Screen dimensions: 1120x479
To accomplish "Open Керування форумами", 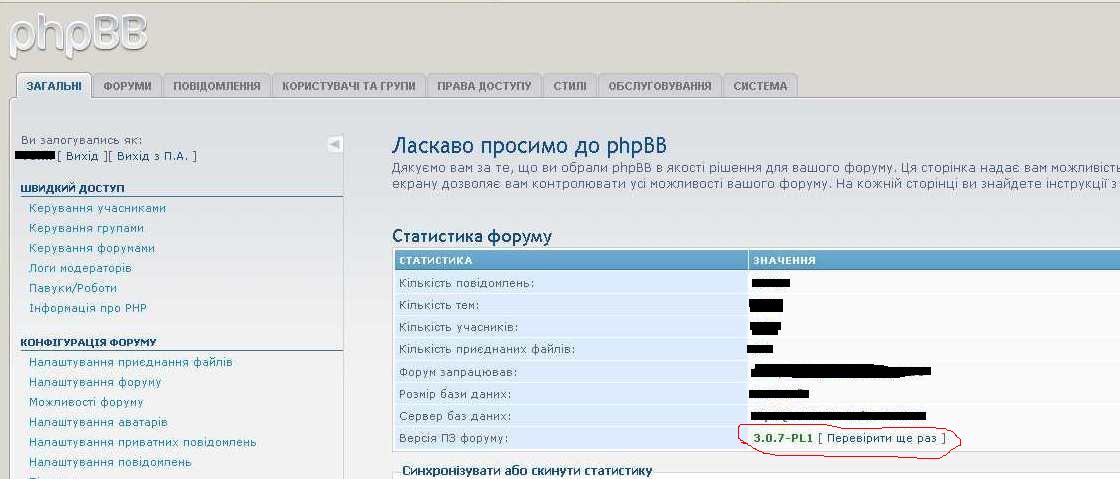I will pyautogui.click(x=92, y=248).
